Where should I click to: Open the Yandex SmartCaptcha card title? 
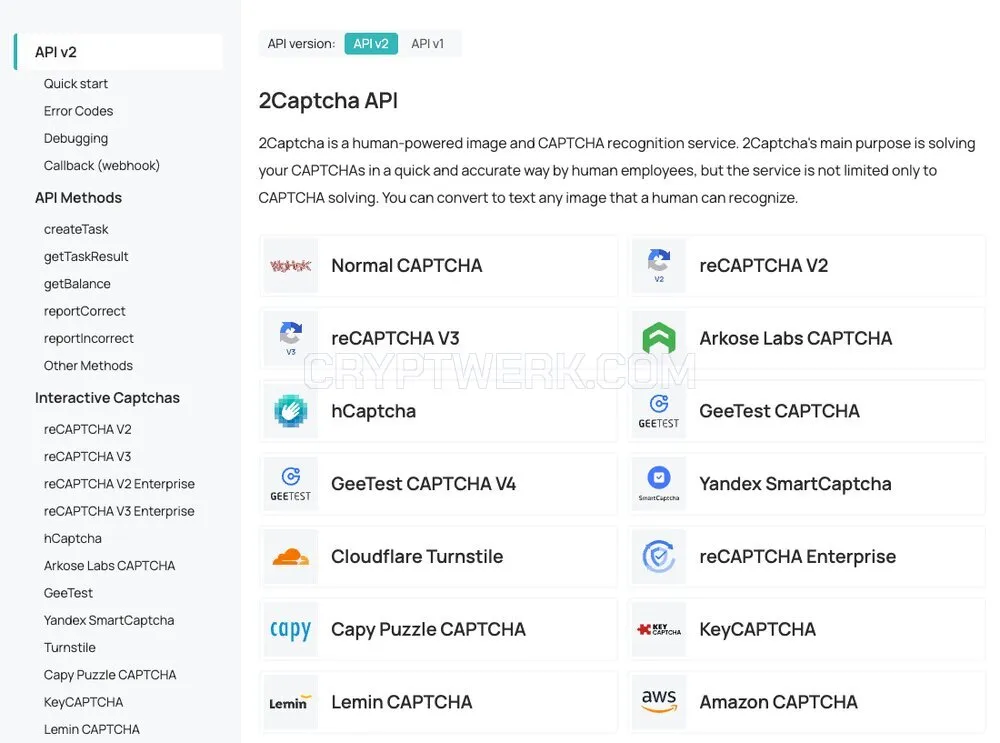point(795,484)
